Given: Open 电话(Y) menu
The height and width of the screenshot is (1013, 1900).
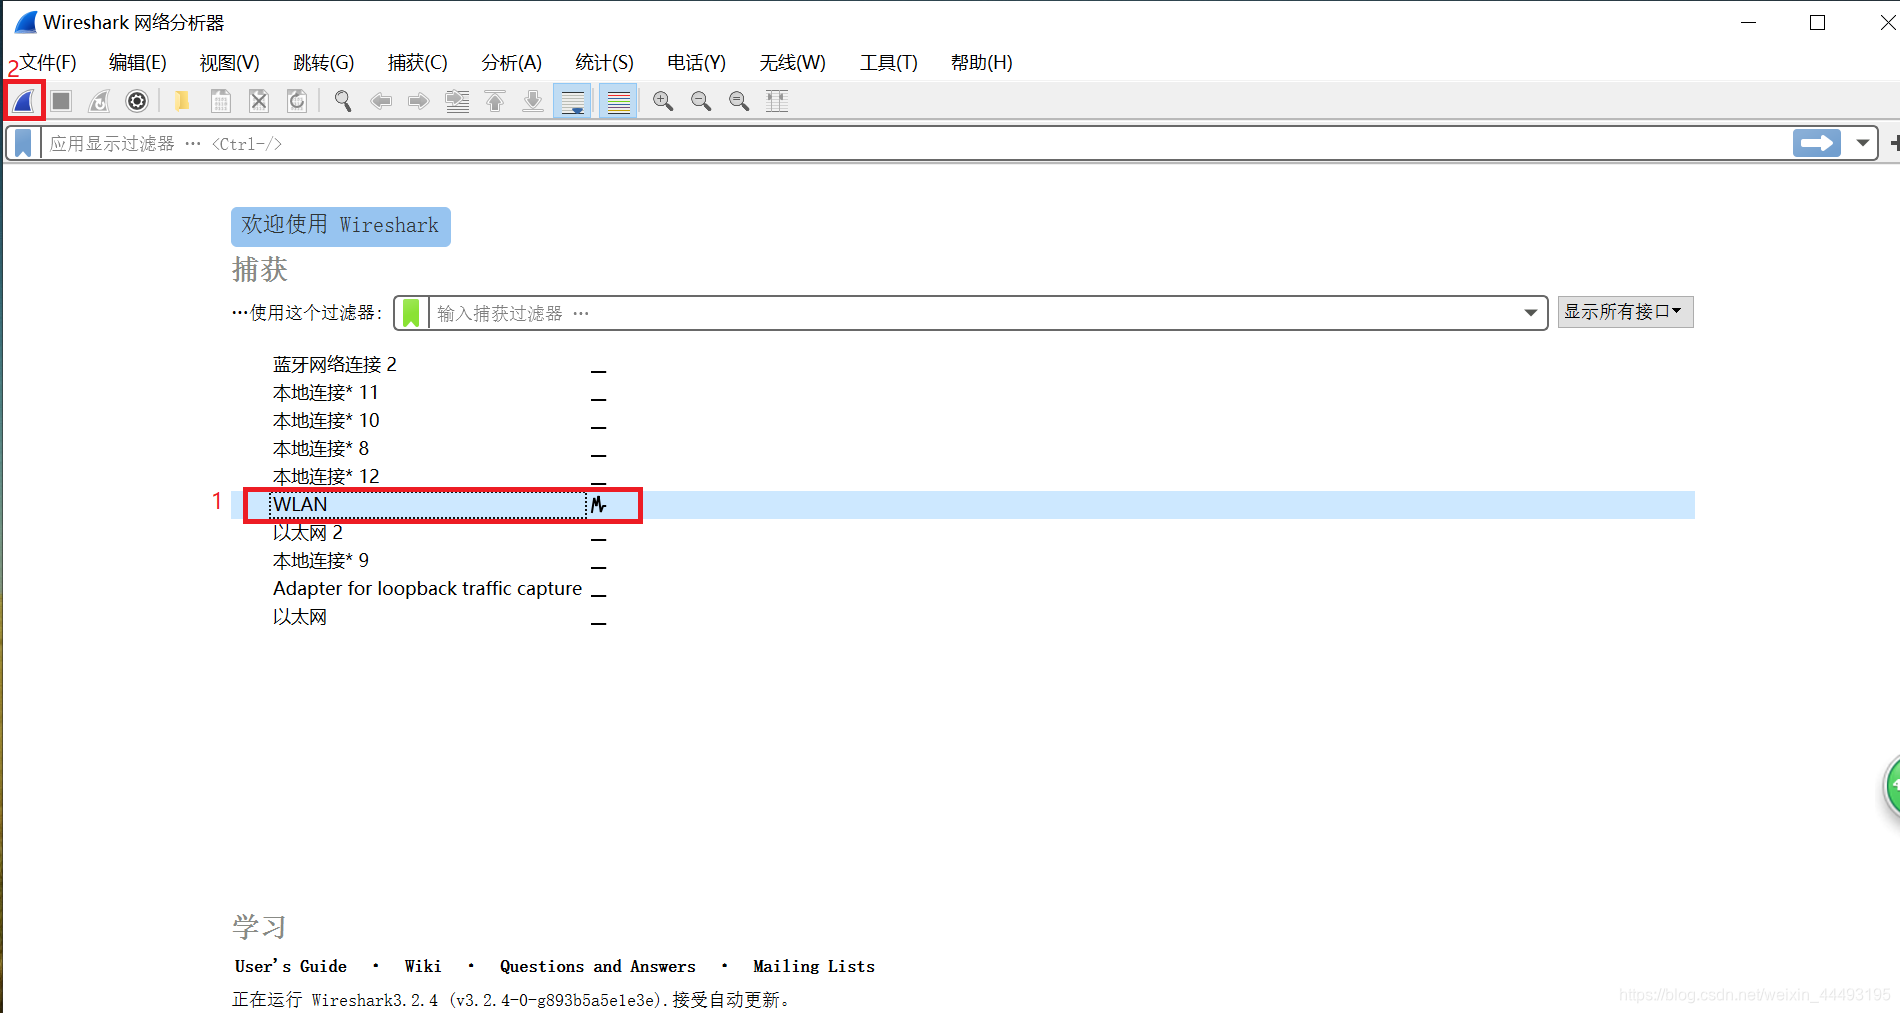Looking at the screenshot, I should tap(696, 63).
